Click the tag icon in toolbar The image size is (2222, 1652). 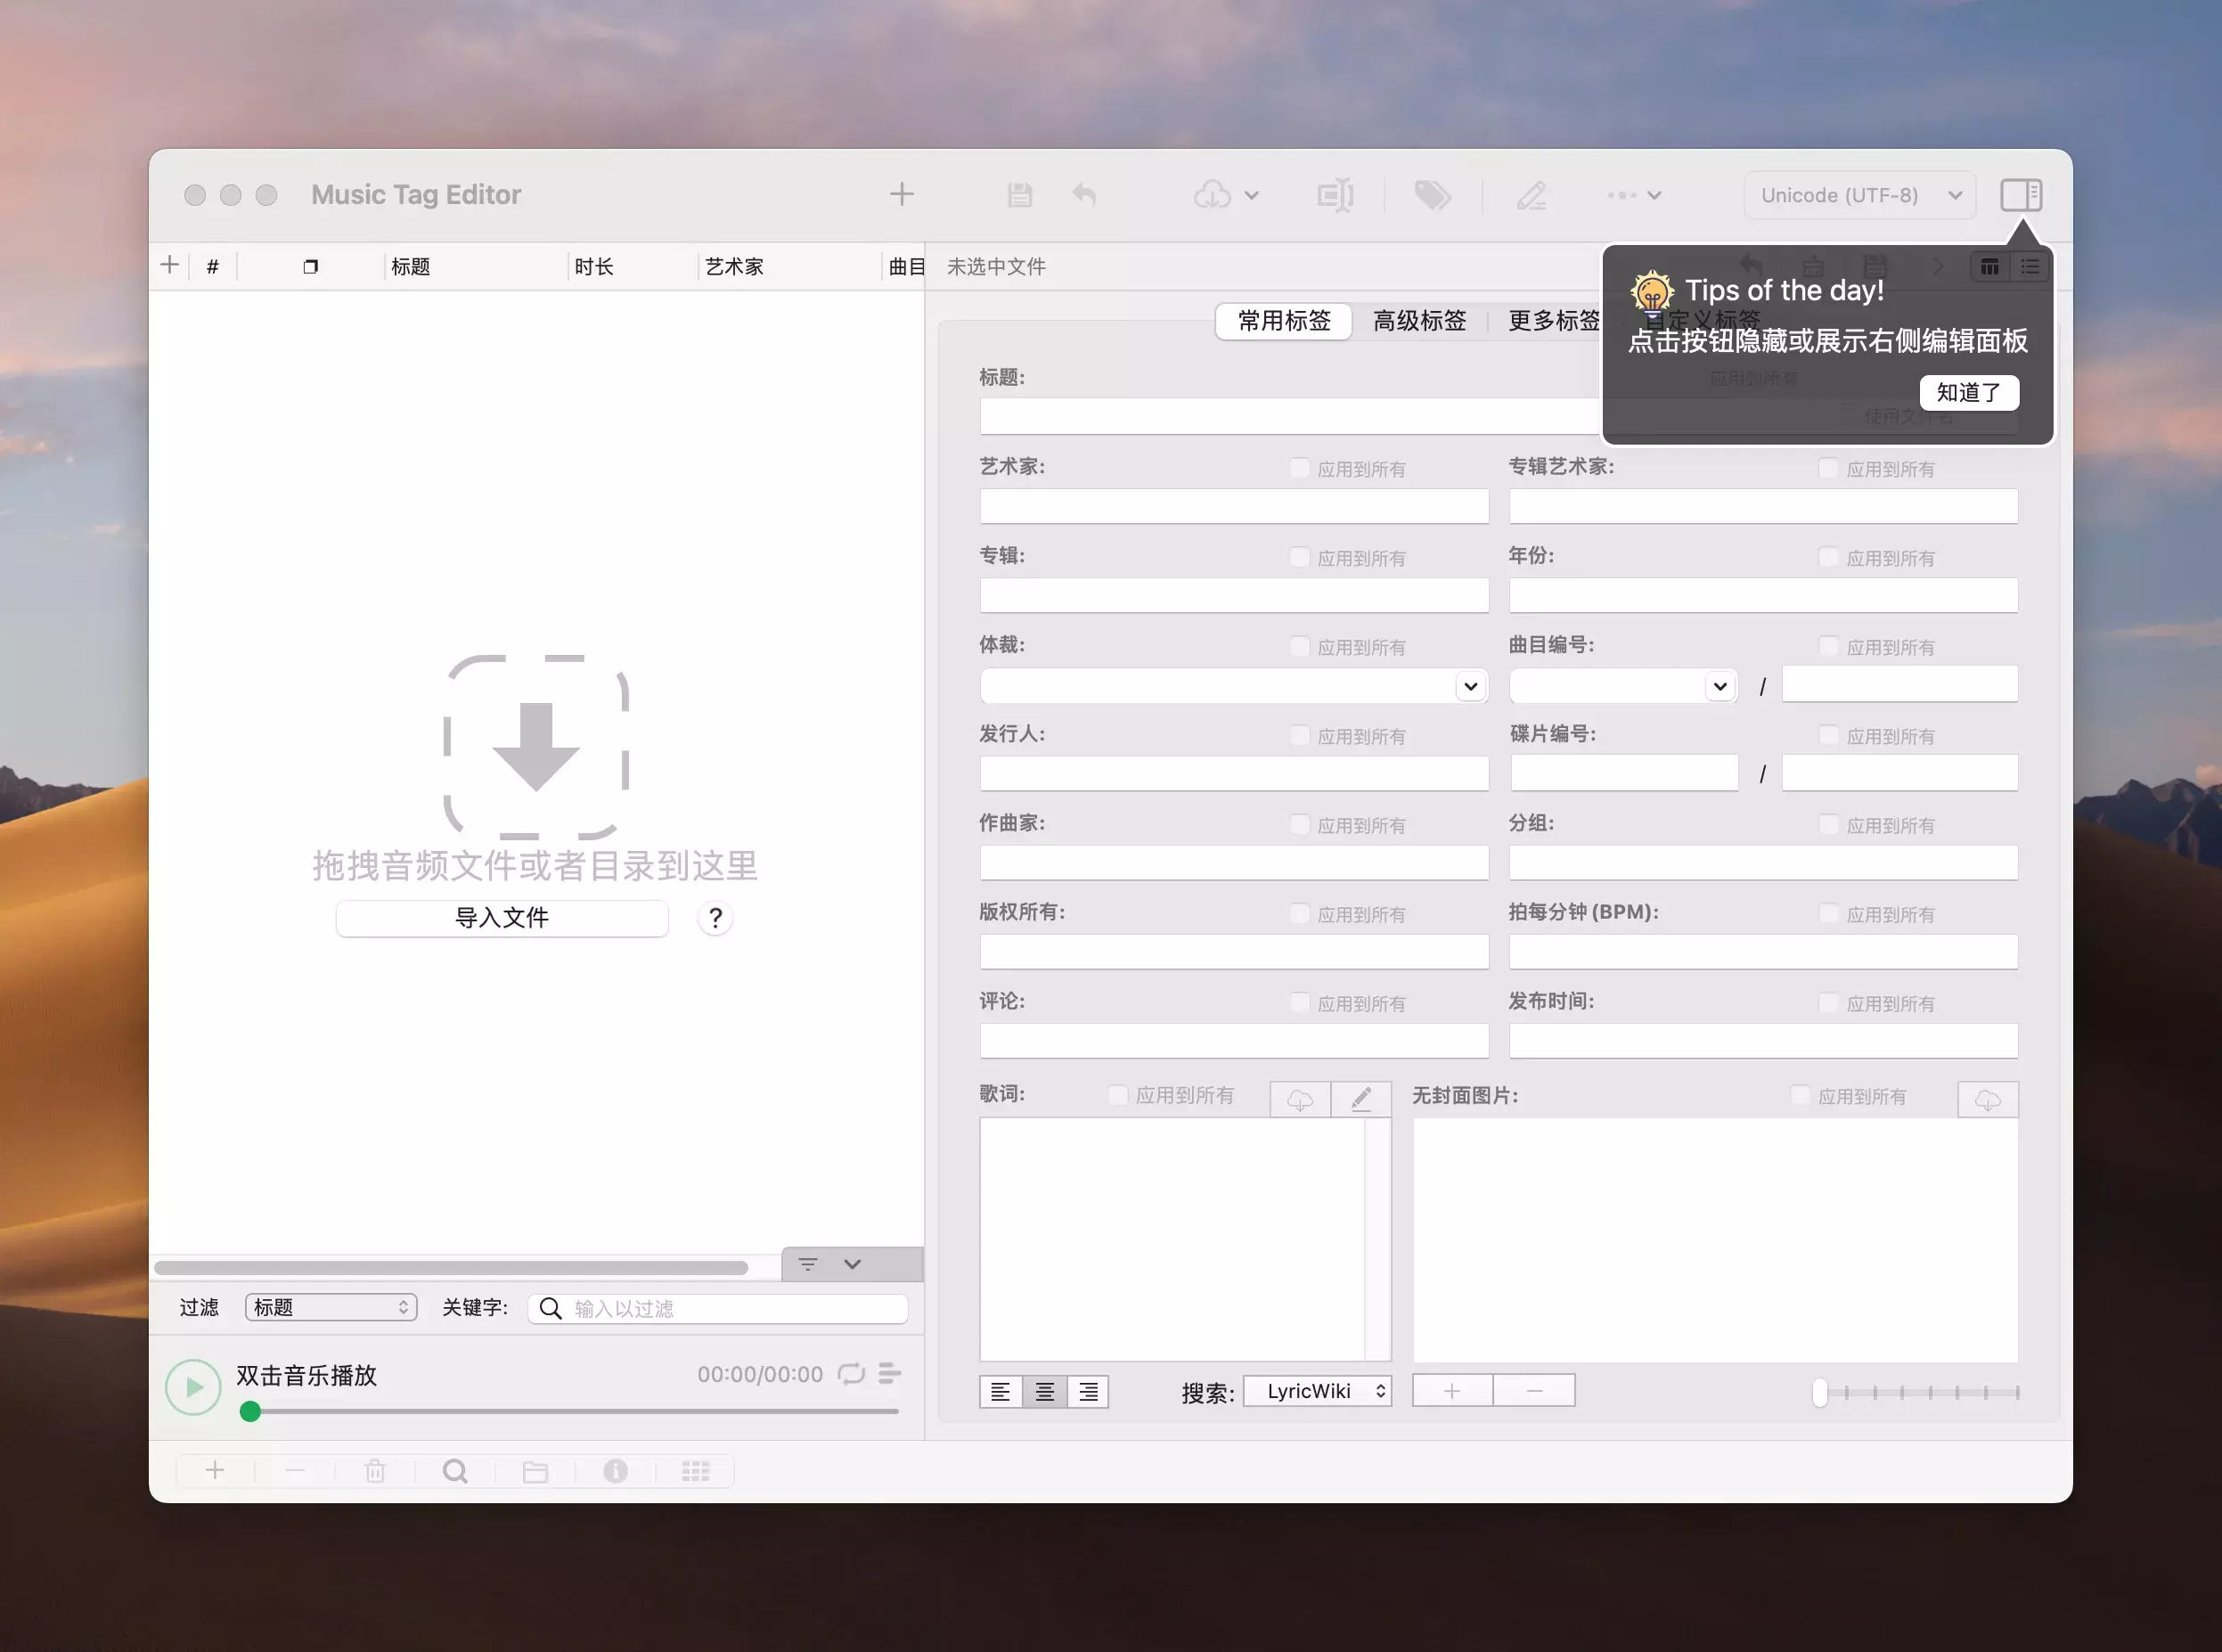point(1432,195)
